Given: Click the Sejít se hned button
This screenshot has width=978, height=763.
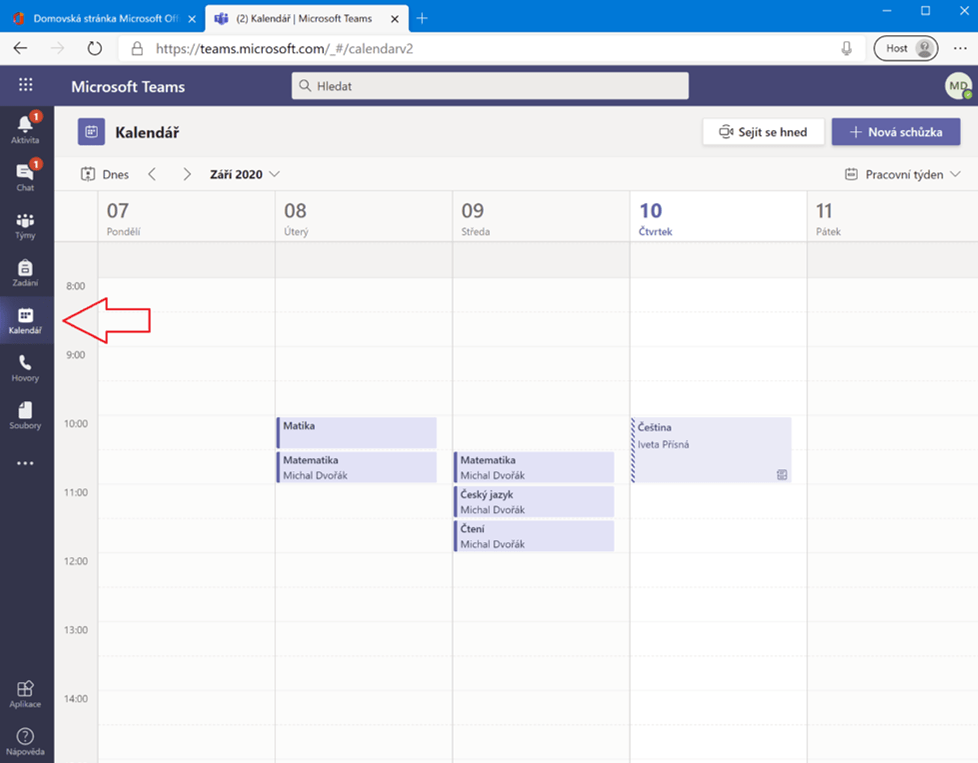Looking at the screenshot, I should pyautogui.click(x=762, y=132).
